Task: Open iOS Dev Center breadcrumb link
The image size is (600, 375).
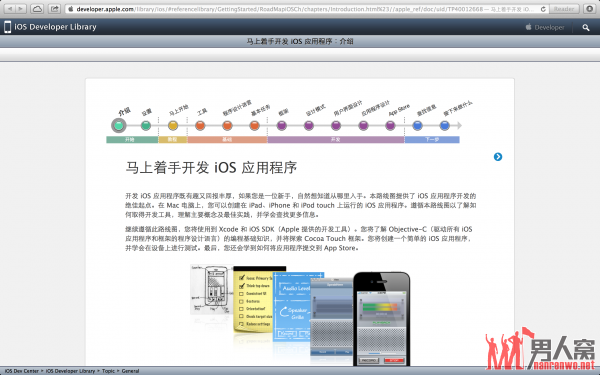Action: point(22,371)
